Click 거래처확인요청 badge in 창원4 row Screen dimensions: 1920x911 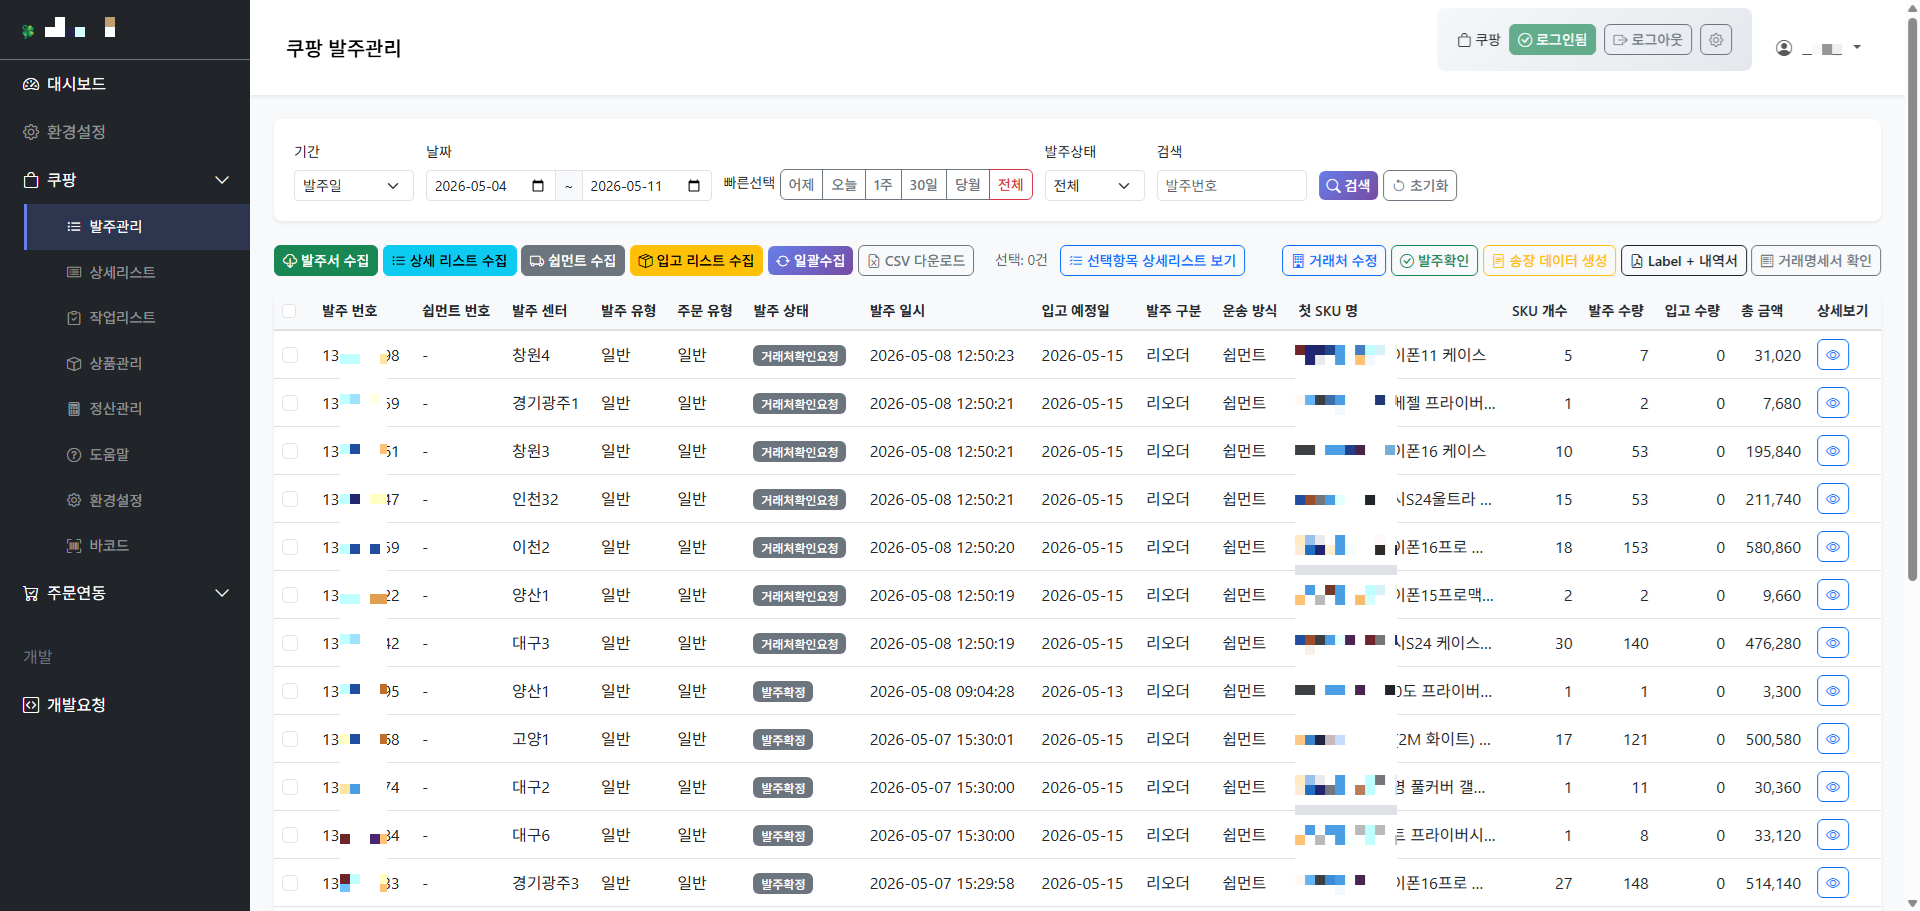799,356
